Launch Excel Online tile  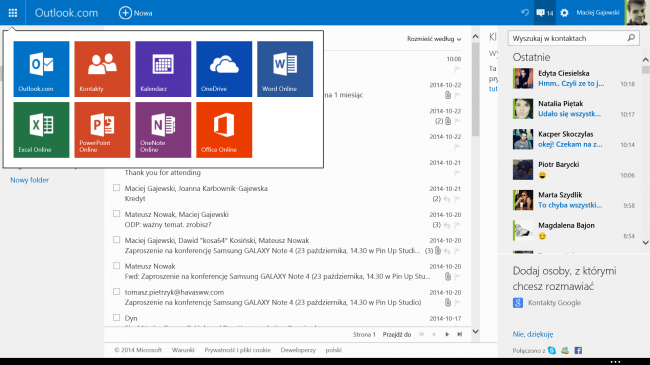pos(41,130)
